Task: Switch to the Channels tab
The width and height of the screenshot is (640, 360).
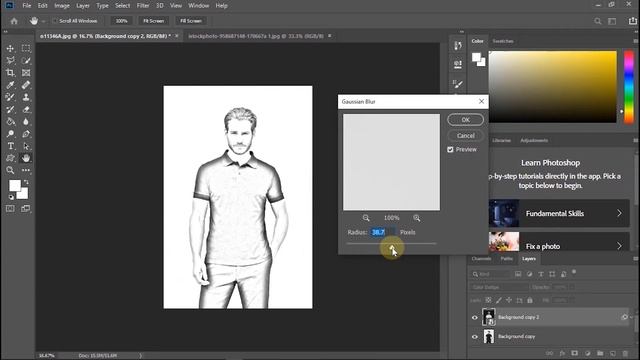Action: pos(481,259)
